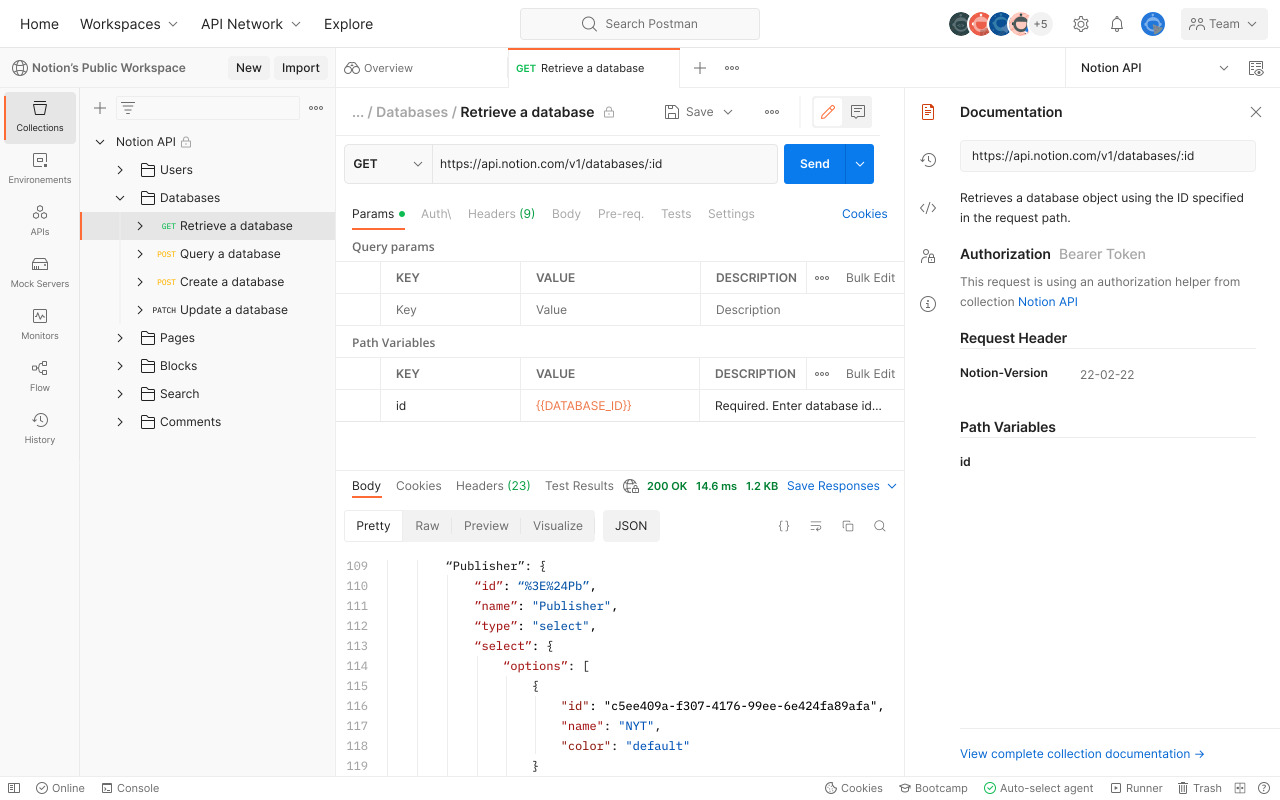Select the Visualize response view

(557, 526)
